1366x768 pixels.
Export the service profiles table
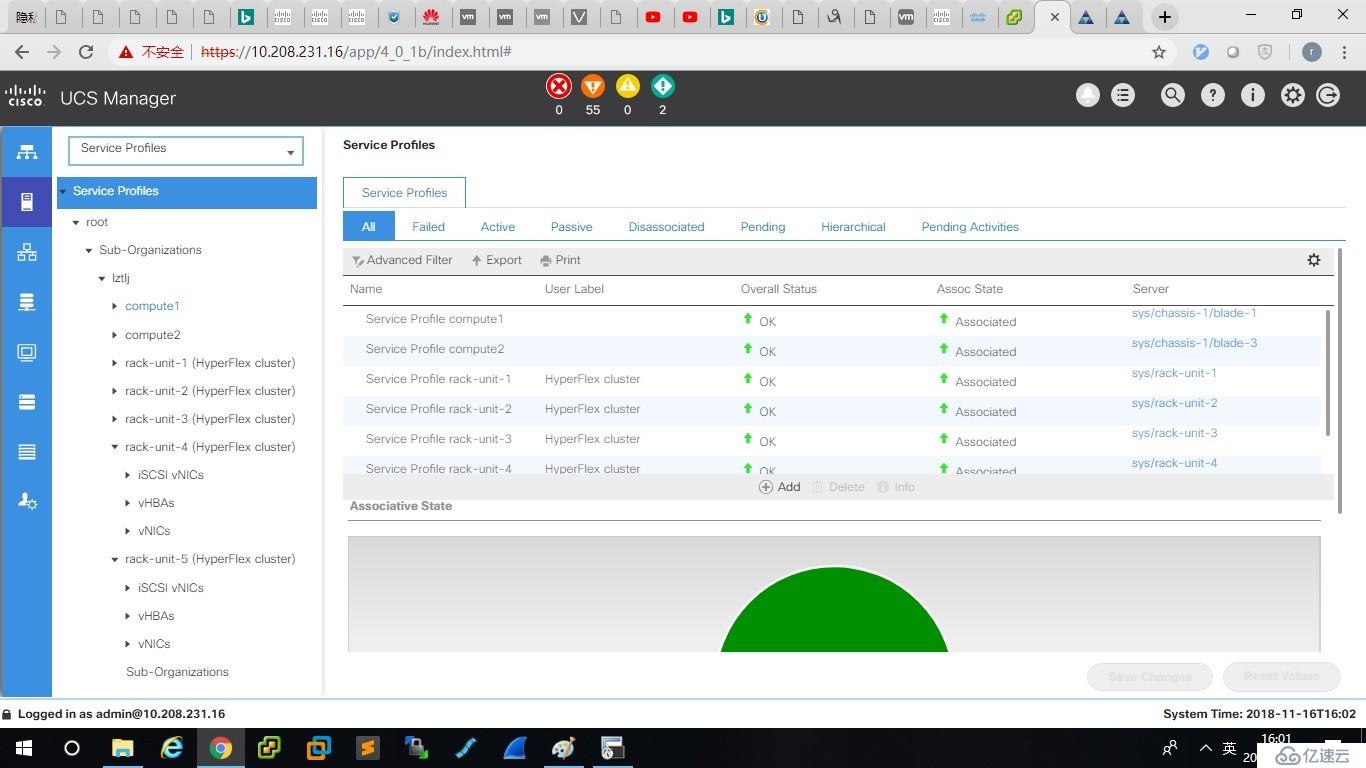click(497, 260)
